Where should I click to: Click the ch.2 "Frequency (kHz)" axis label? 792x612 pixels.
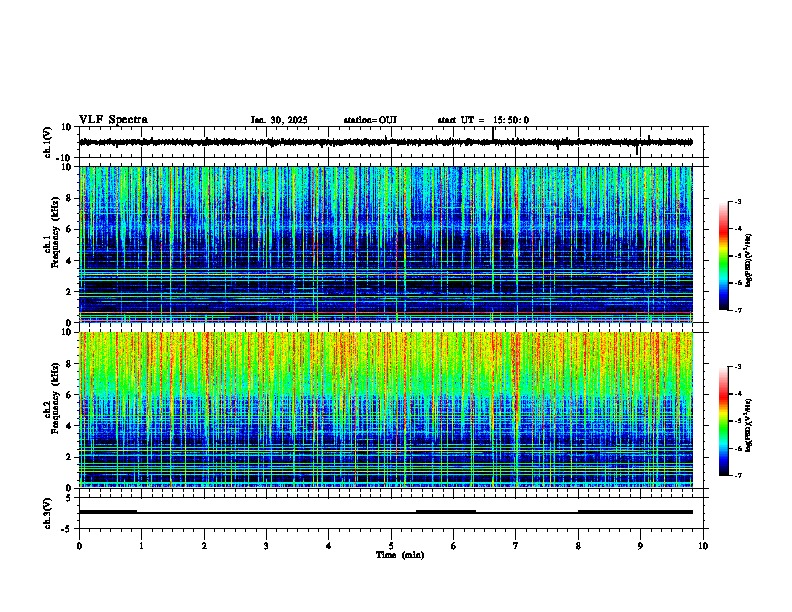click(x=55, y=397)
